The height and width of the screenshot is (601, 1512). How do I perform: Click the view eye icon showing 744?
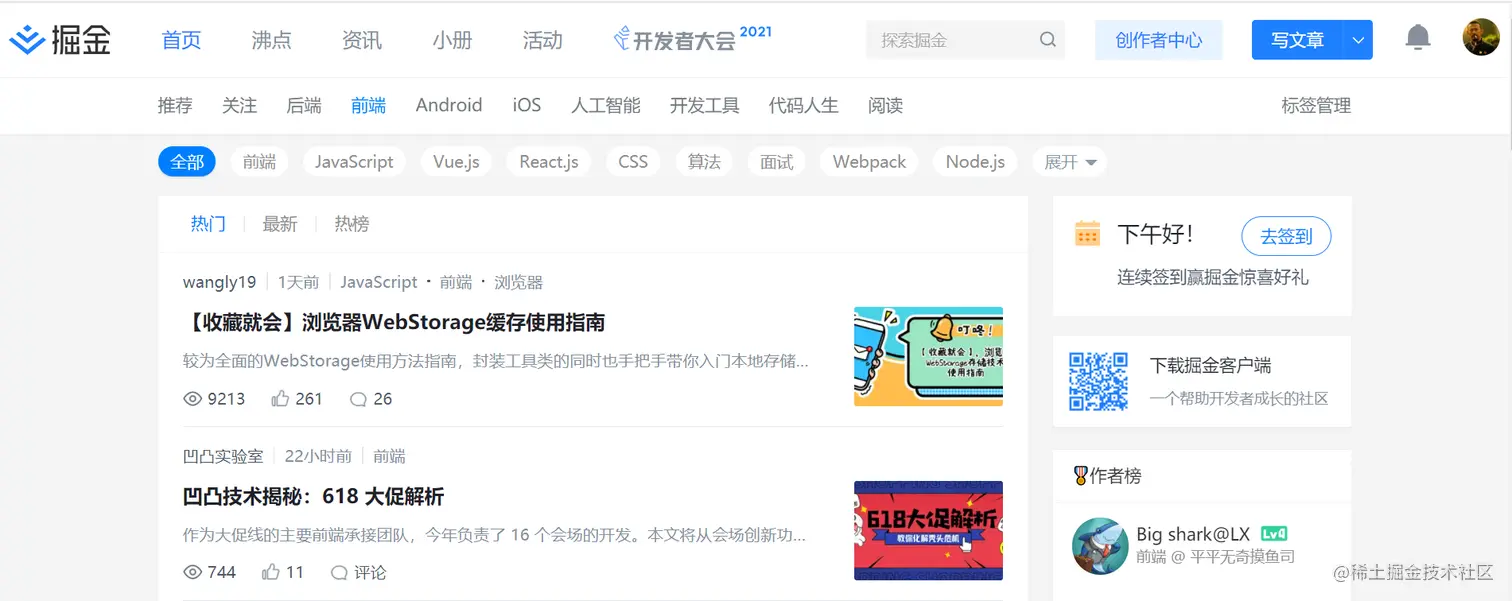point(193,572)
